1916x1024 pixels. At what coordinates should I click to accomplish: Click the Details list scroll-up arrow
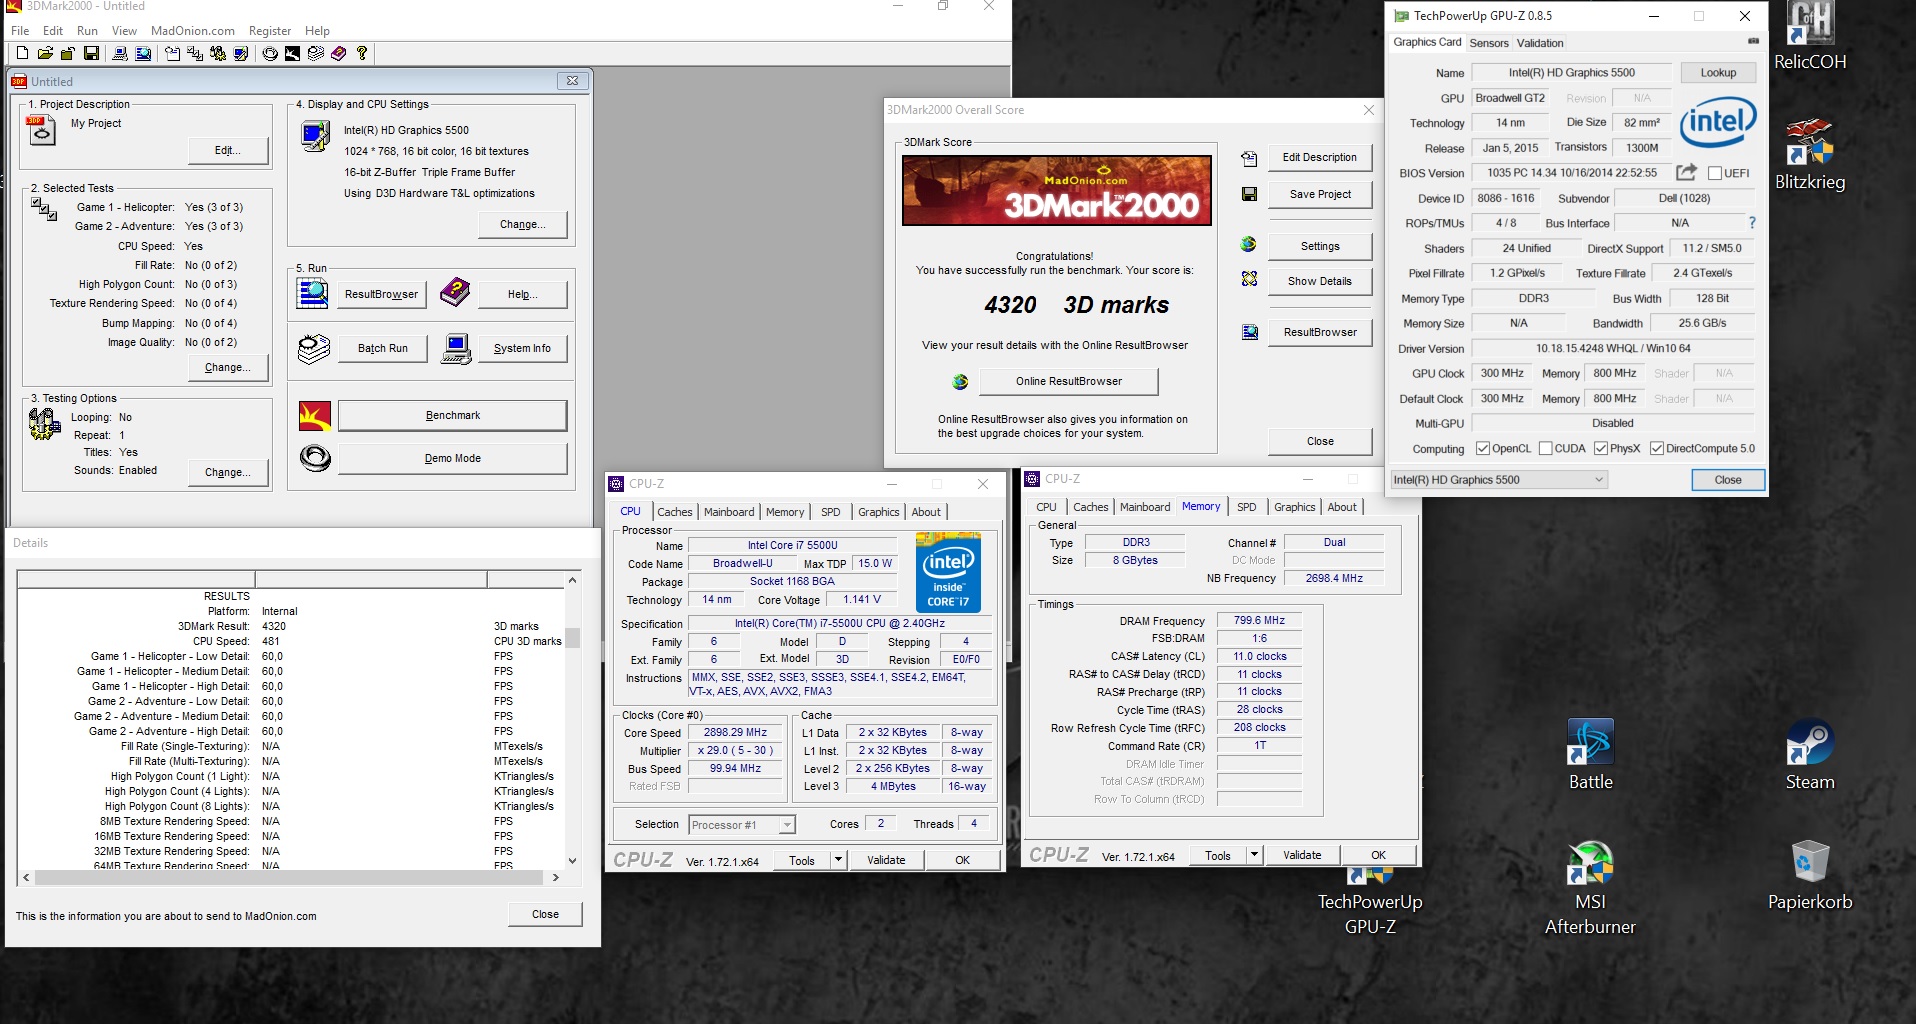[572, 580]
